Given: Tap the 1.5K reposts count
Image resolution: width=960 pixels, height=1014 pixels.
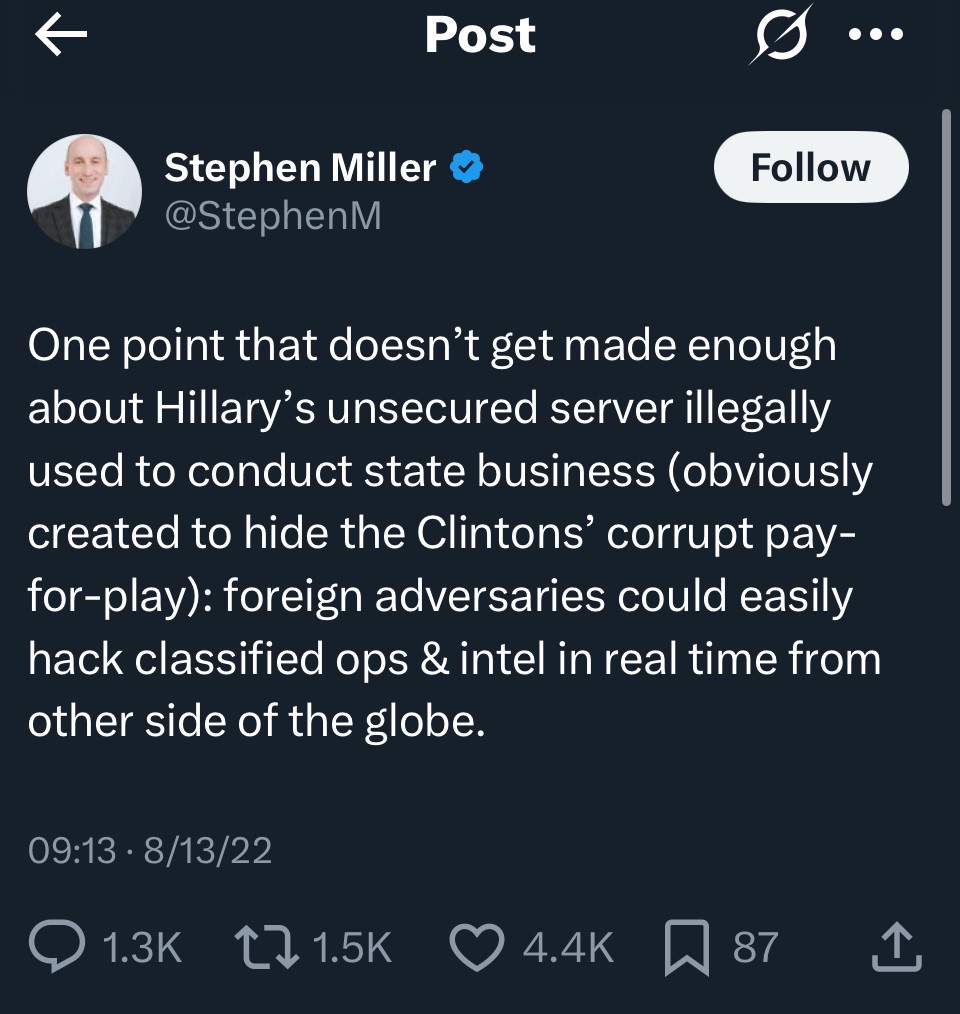Looking at the screenshot, I should 352,947.
